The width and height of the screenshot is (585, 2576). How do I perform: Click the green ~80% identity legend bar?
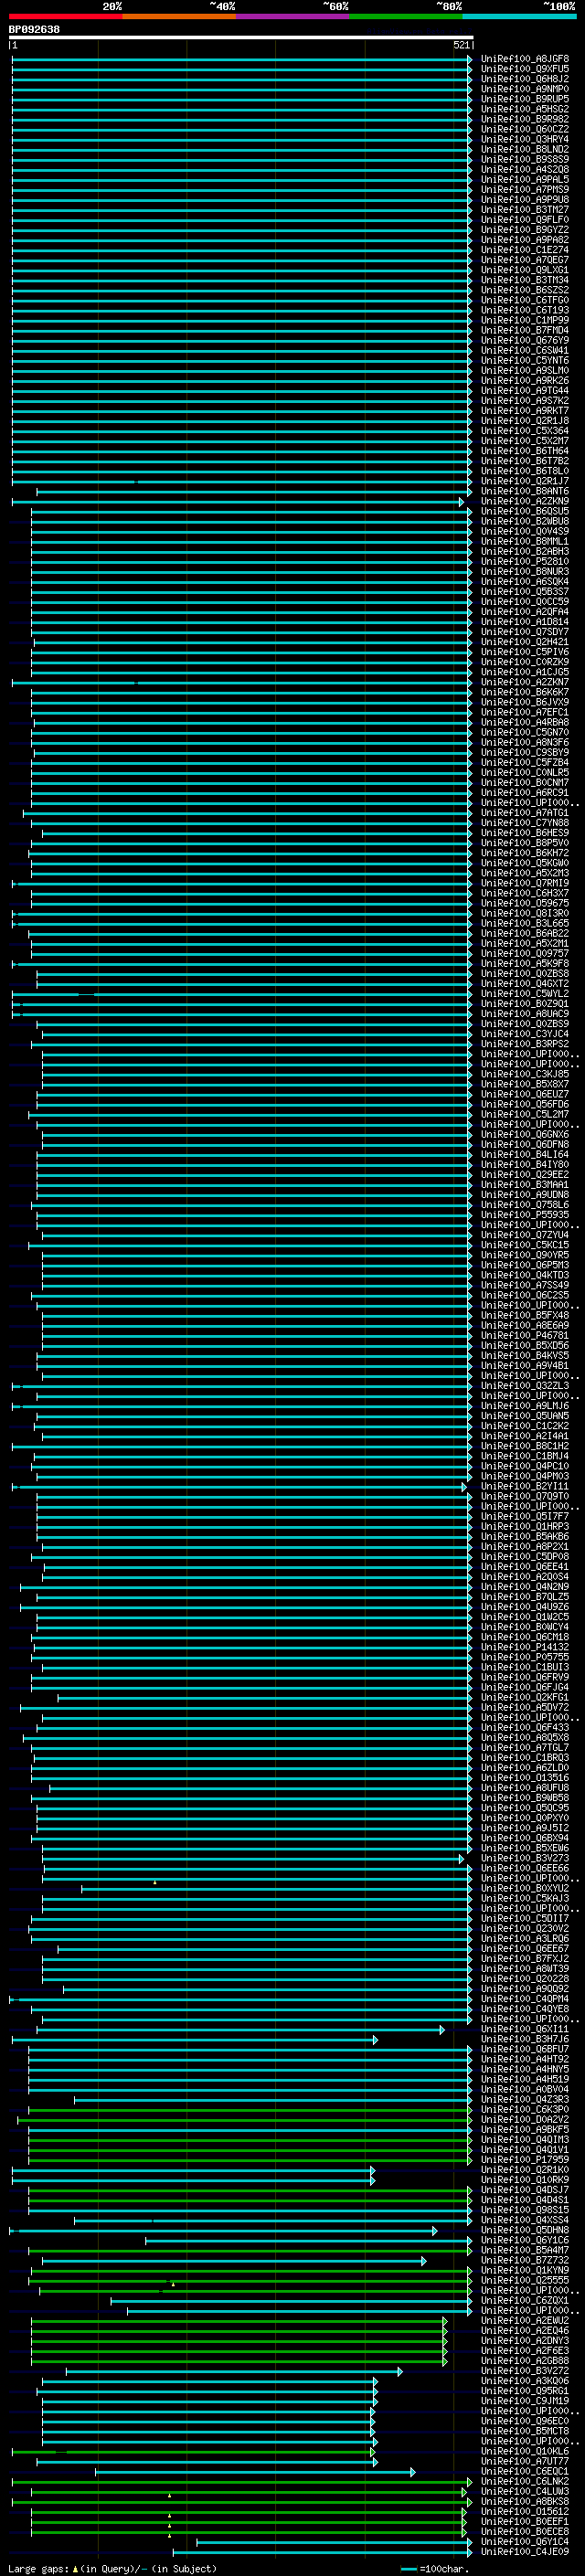[x=406, y=16]
